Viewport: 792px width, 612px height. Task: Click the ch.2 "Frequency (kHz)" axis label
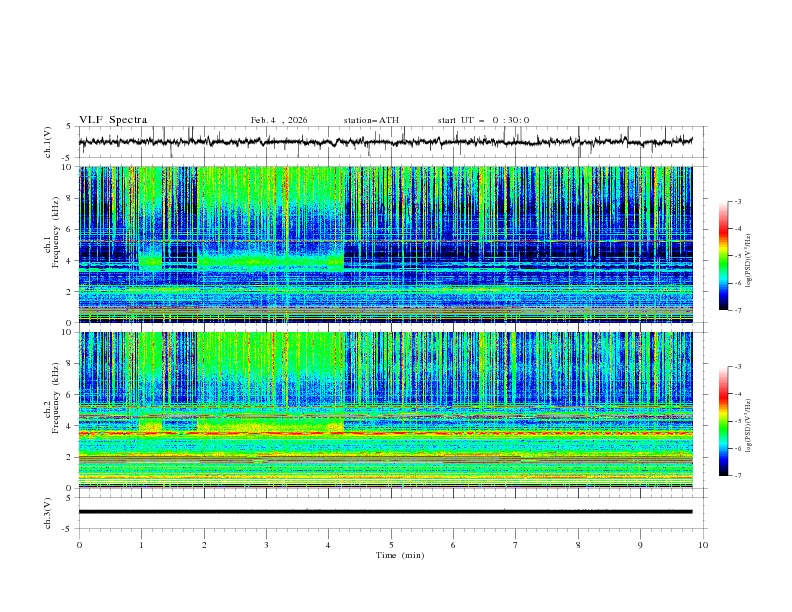56,398
